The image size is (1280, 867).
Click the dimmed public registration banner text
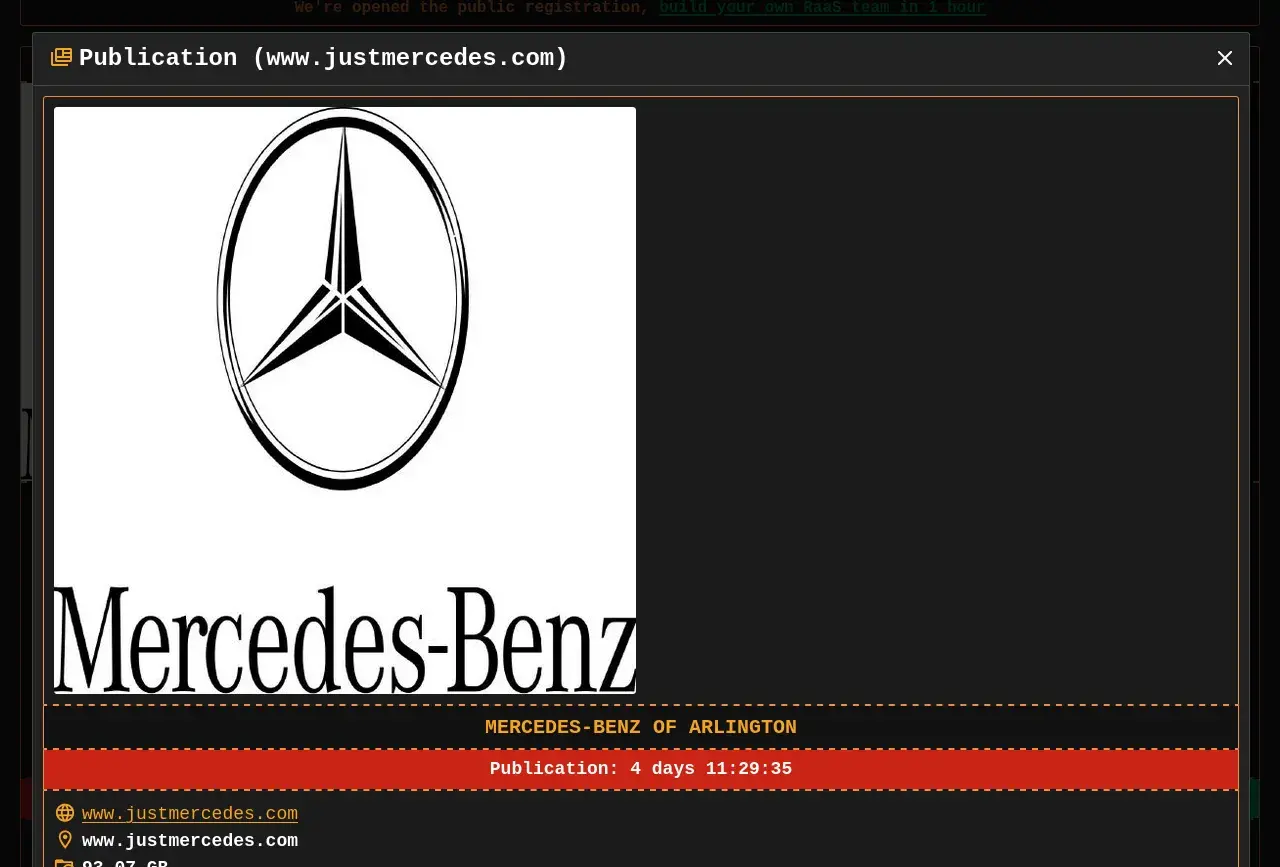[470, 8]
